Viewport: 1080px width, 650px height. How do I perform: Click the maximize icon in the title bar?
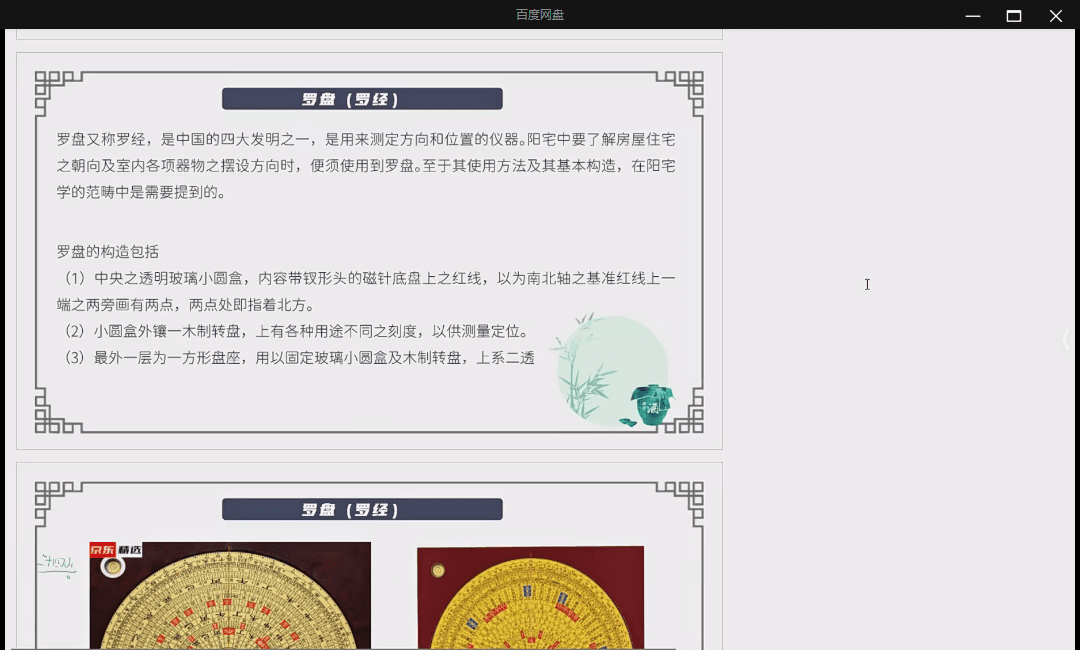click(x=1014, y=15)
